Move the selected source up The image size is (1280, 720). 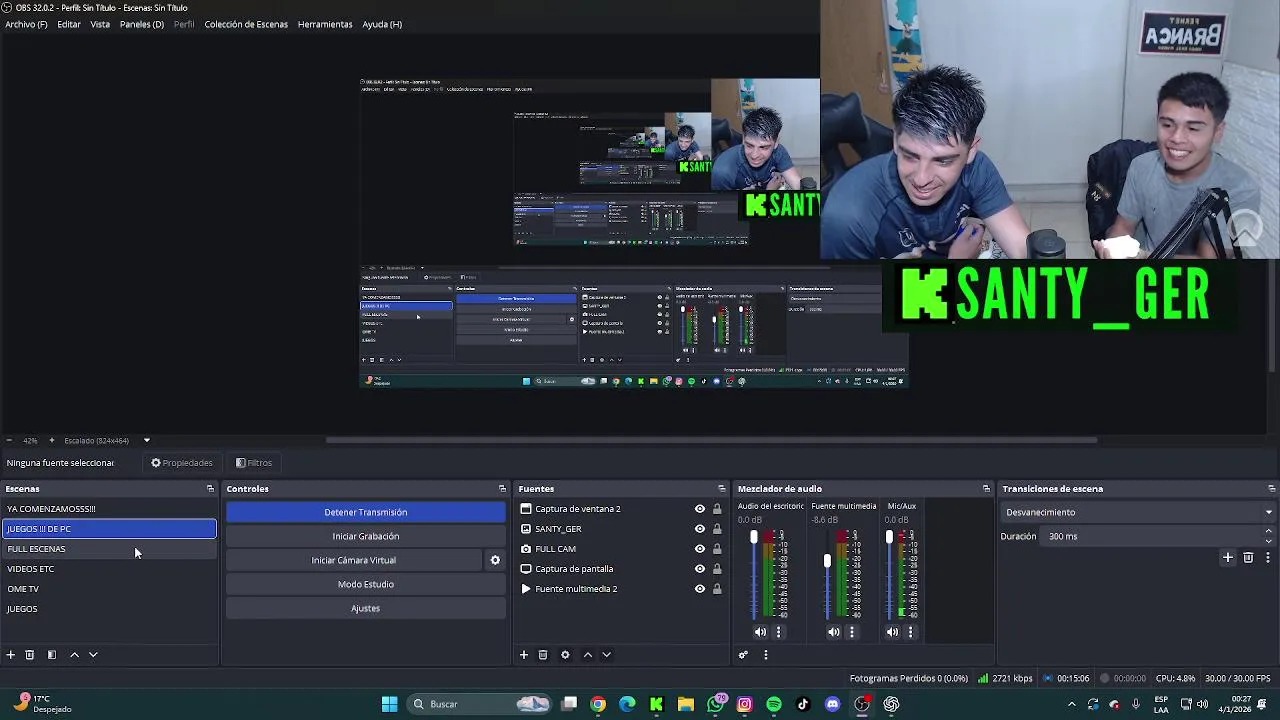pos(587,655)
